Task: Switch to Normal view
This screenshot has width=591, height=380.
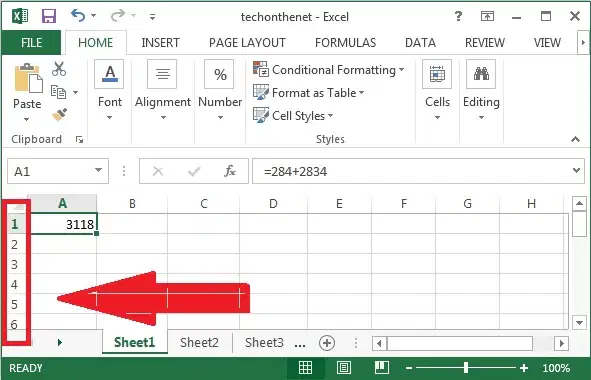Action: click(x=305, y=368)
